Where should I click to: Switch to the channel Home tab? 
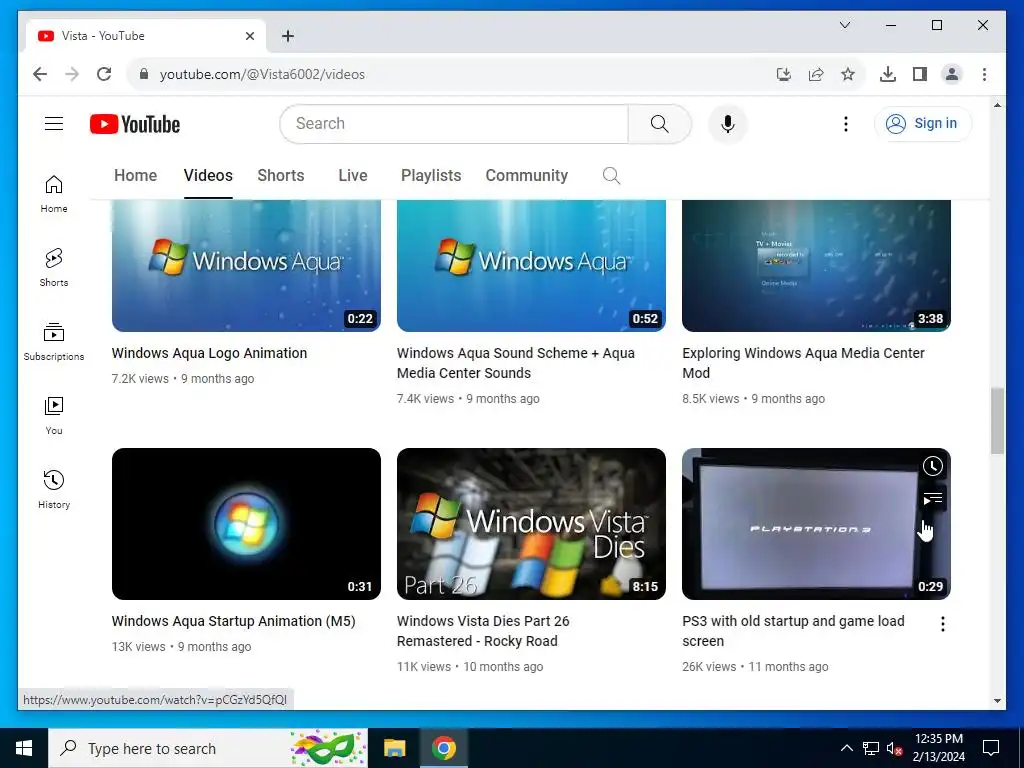pyautogui.click(x=135, y=176)
